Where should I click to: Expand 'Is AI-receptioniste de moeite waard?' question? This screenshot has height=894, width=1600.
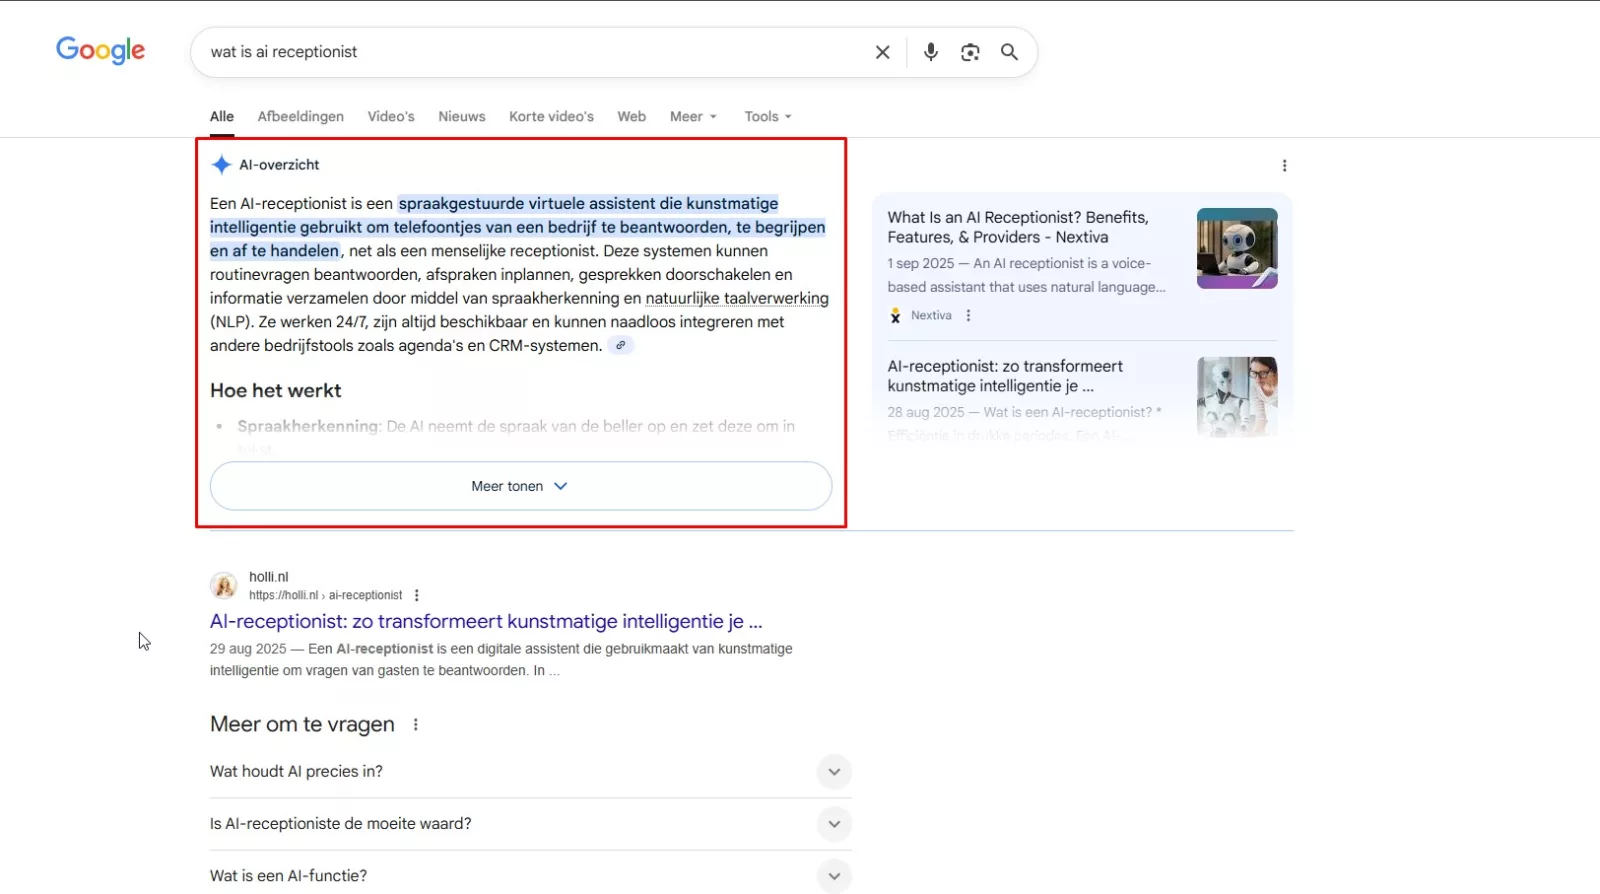[x=834, y=824]
